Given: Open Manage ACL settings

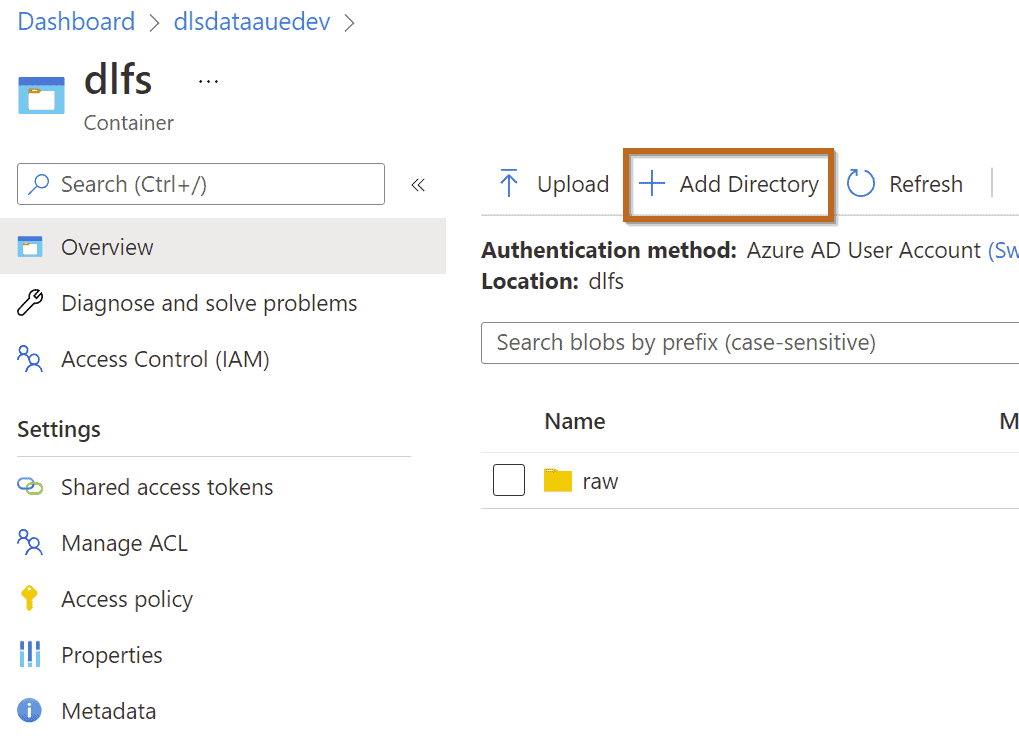Looking at the screenshot, I should pos(124,543).
